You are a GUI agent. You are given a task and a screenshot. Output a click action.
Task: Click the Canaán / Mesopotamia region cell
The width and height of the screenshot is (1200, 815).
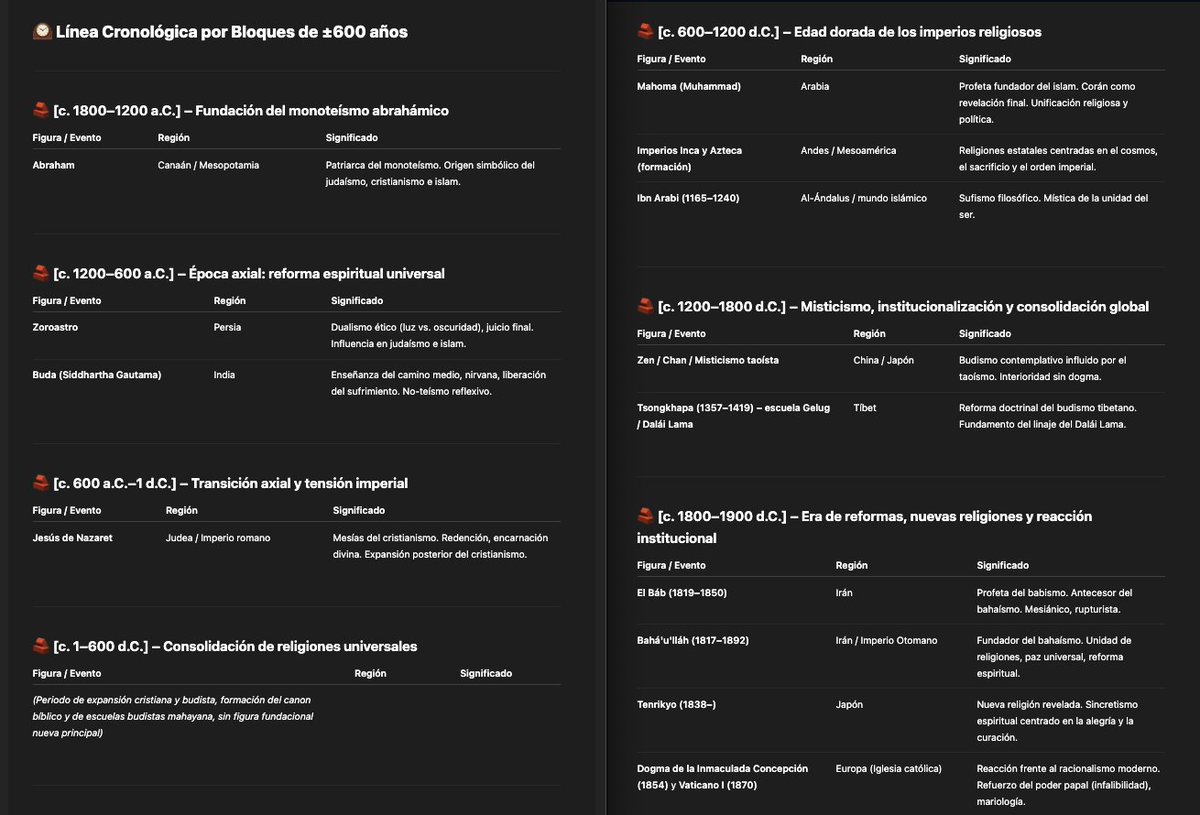point(208,165)
